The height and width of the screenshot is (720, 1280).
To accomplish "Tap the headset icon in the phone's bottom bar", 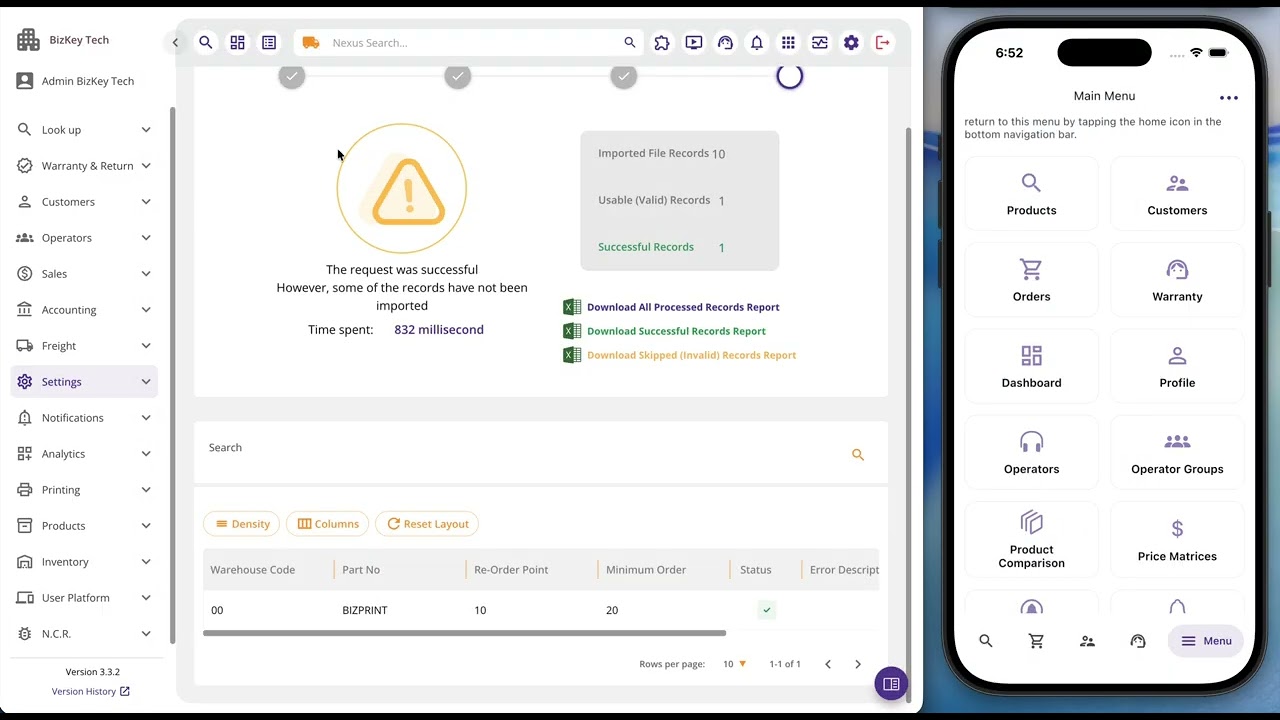I will 1138,641.
